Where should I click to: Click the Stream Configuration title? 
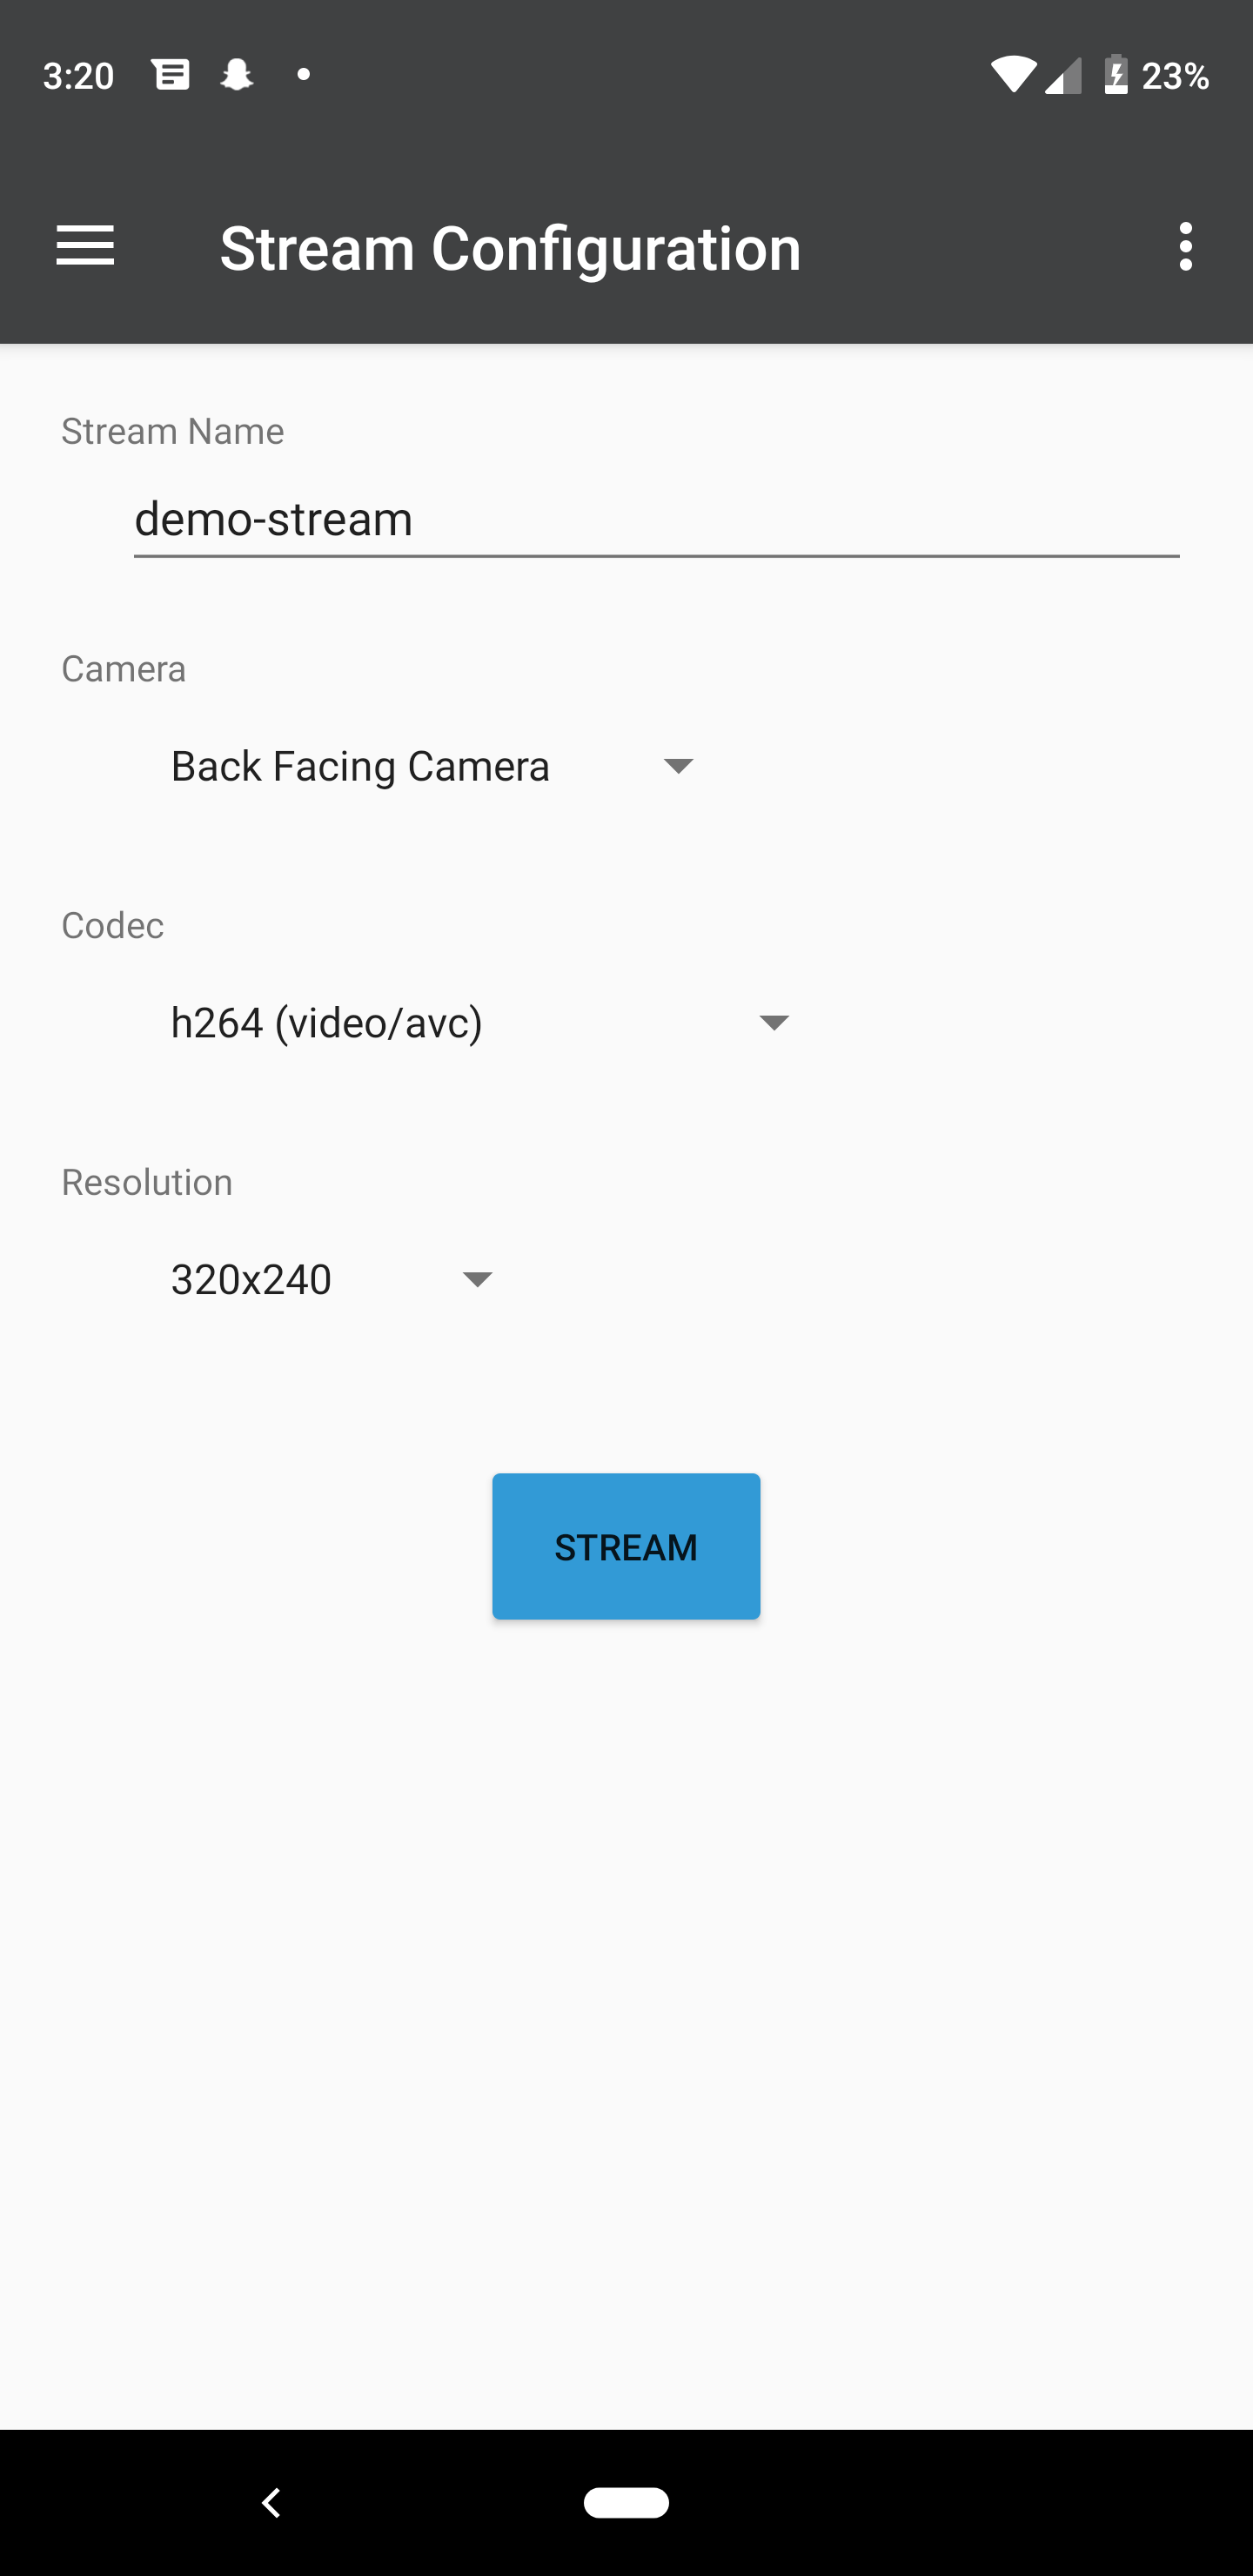coord(511,247)
